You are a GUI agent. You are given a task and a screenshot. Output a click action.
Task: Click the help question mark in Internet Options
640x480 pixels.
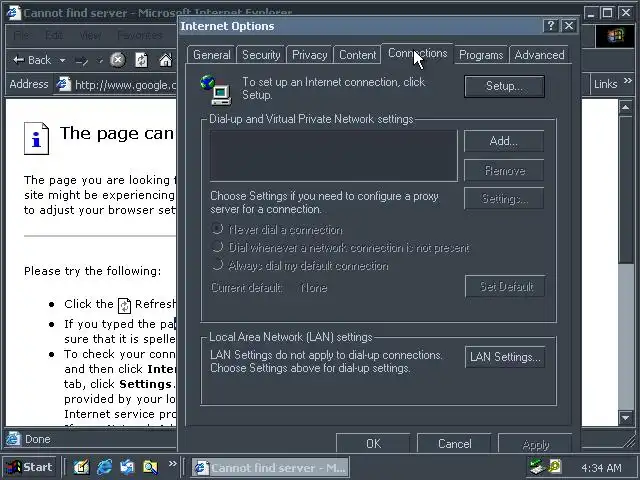[551, 26]
